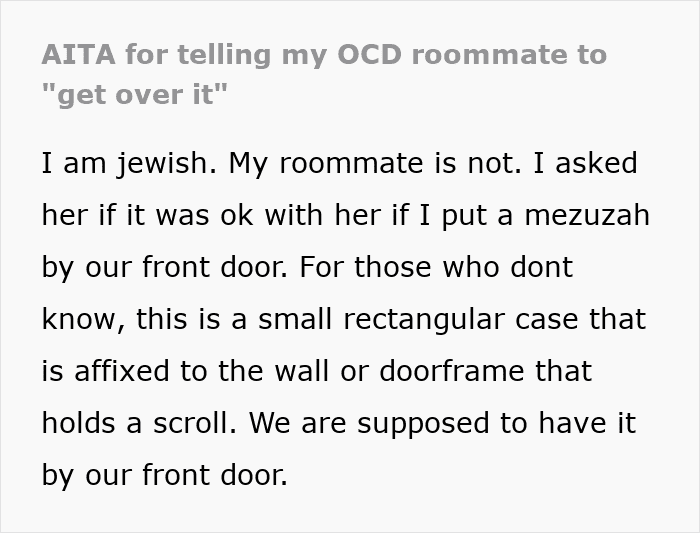Click the word "holds" starting the sixth line

78,423
